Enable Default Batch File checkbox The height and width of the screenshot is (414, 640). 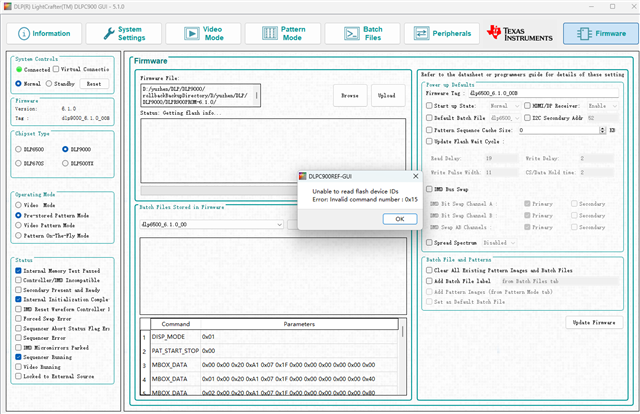point(429,118)
